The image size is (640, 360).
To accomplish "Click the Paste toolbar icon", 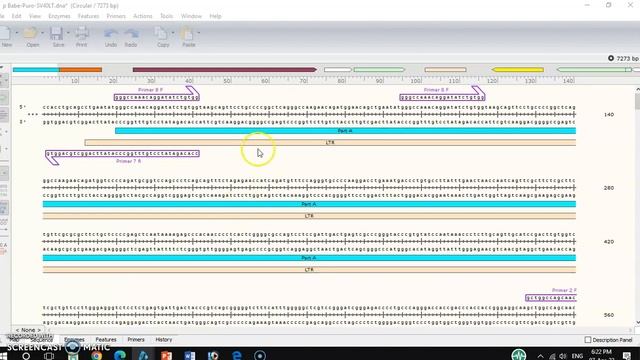I will click(x=187, y=33).
